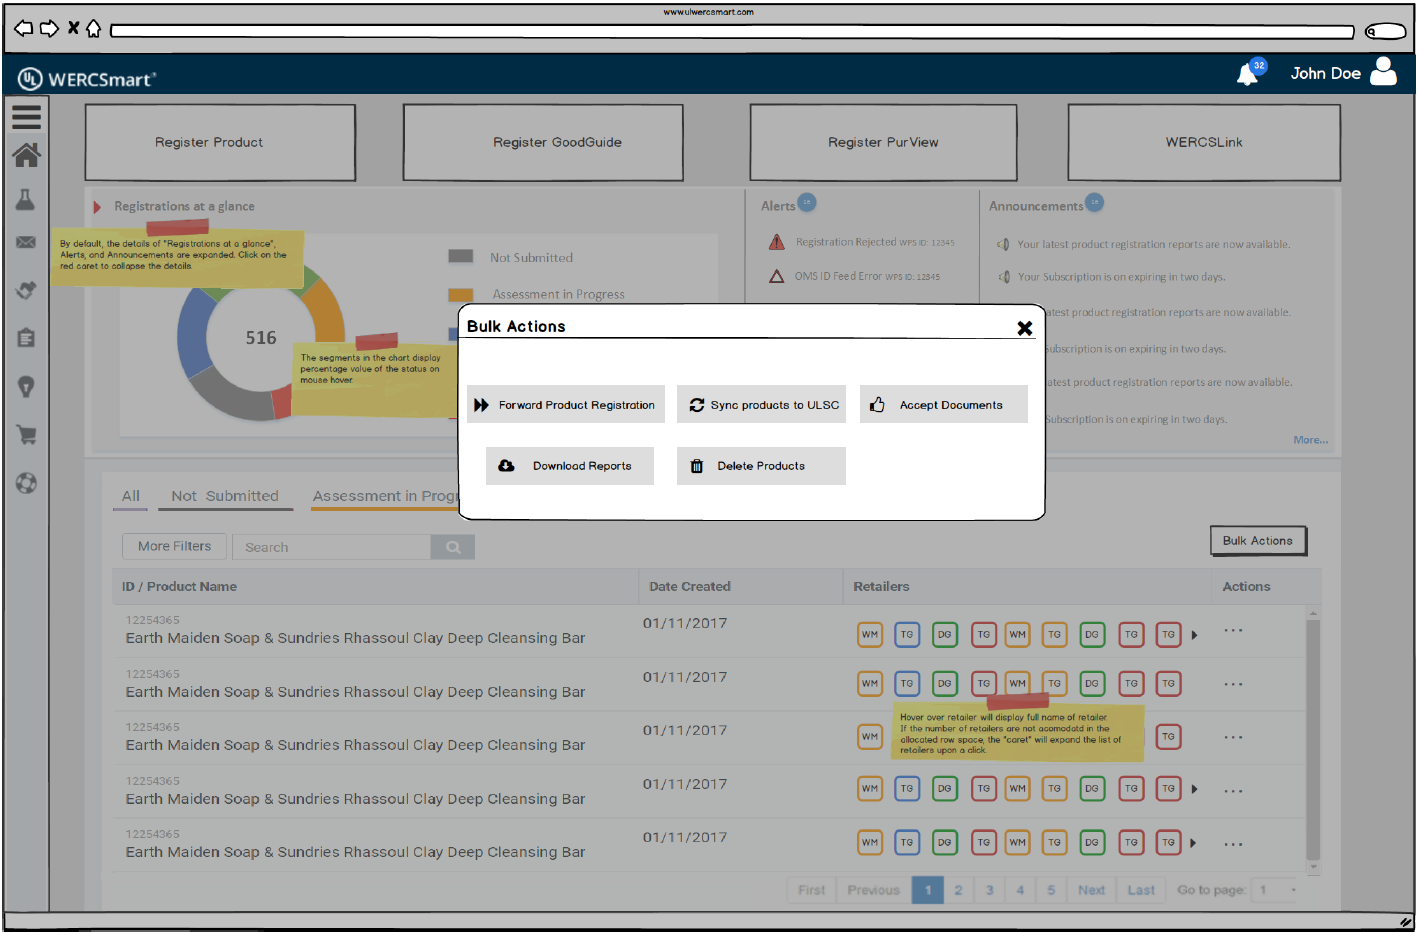Viewport: 1418px width, 933px height.
Task: Click the product table vertical scrollbar
Action: pyautogui.click(x=1313, y=740)
